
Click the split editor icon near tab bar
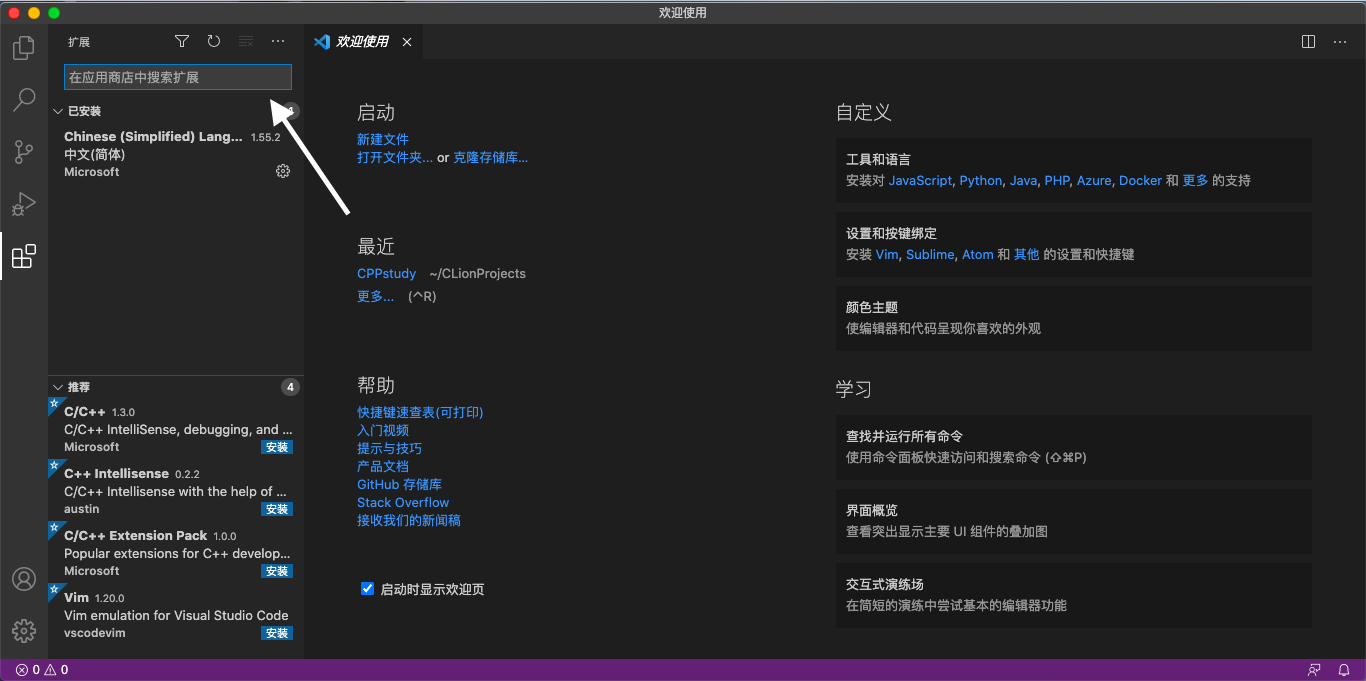(x=1308, y=41)
